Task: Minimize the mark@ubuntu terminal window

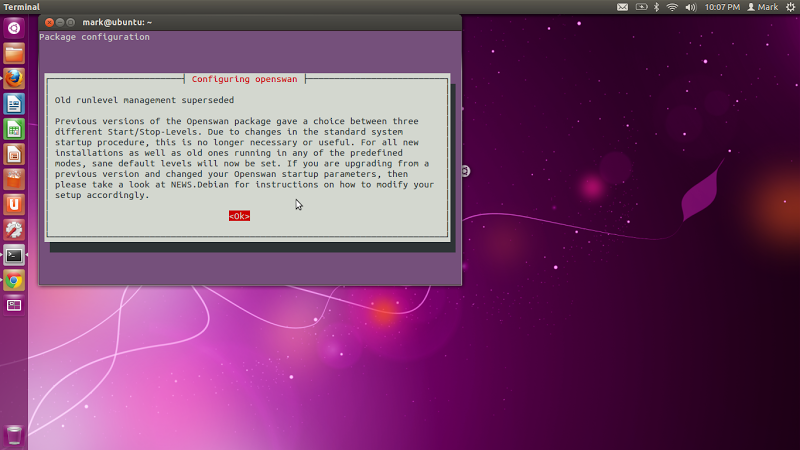Action: 60,22
